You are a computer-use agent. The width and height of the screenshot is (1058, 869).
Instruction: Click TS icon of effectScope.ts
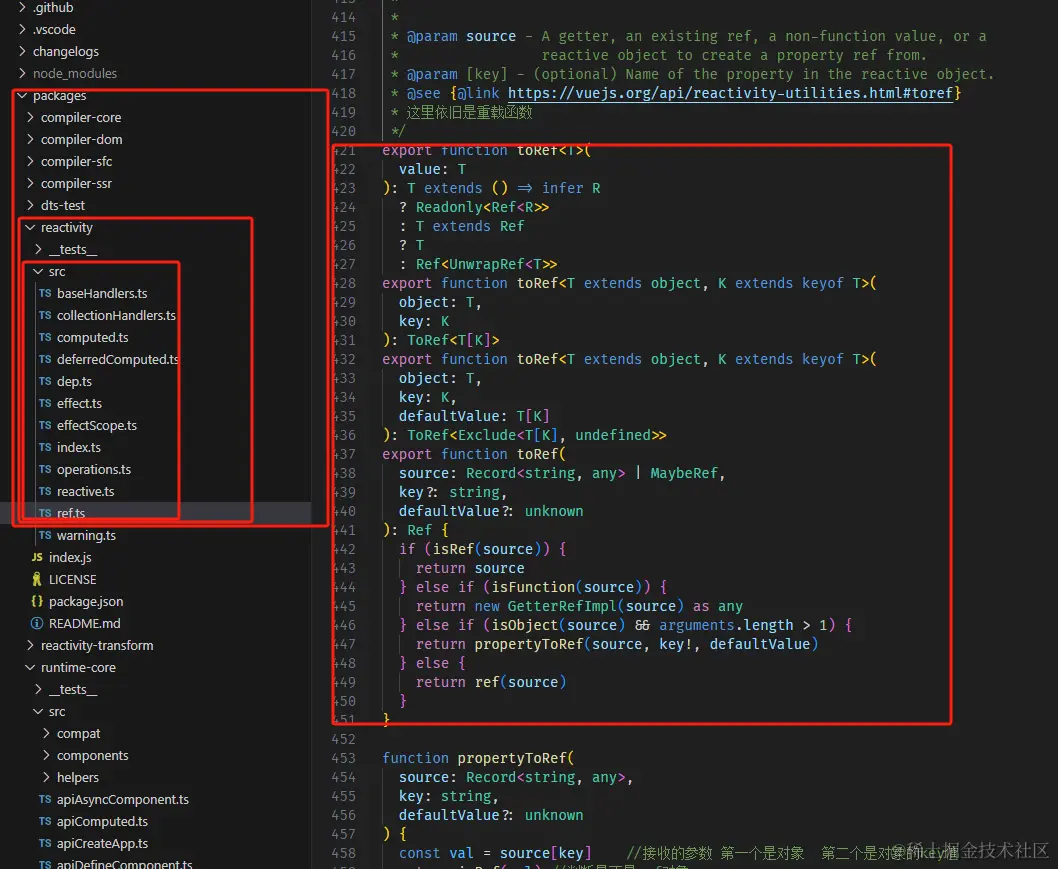(45, 425)
